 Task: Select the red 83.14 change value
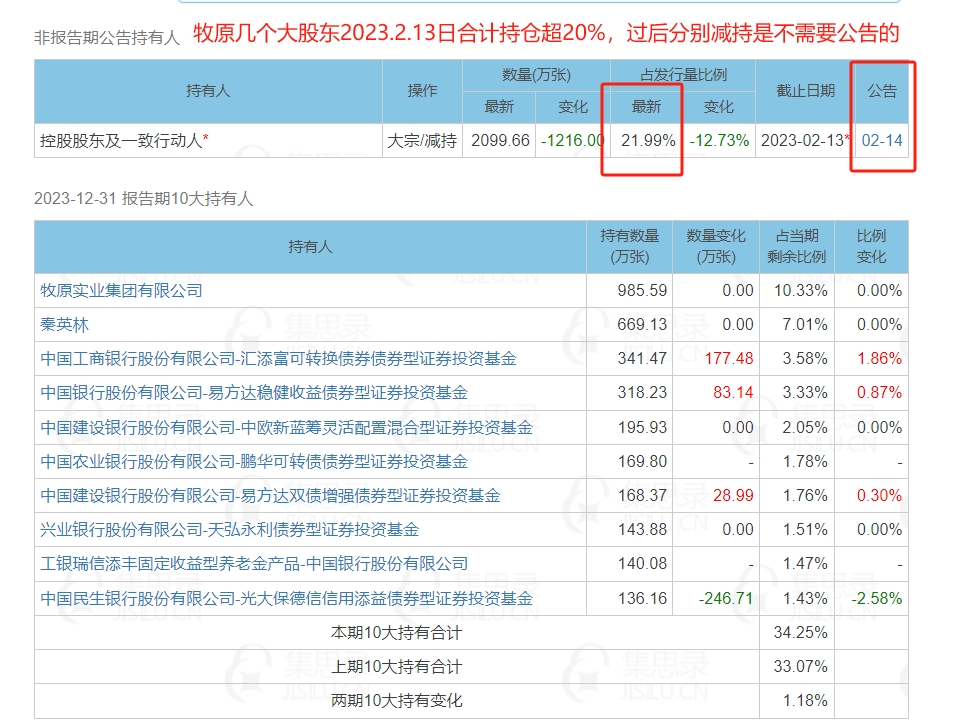[x=733, y=393]
